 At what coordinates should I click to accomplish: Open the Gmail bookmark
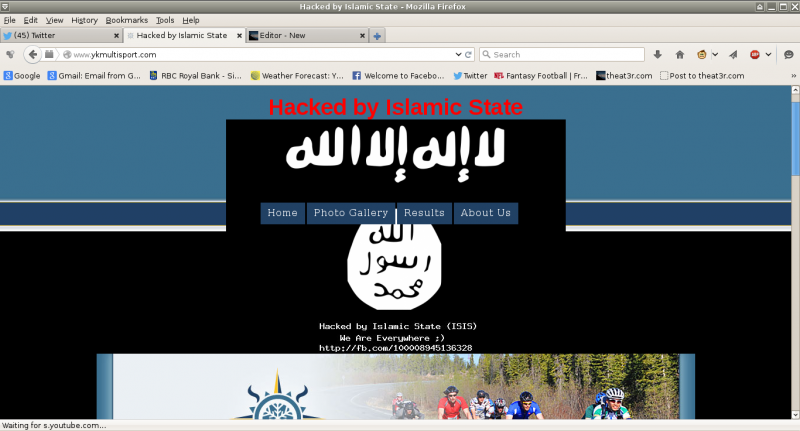click(x=94, y=75)
